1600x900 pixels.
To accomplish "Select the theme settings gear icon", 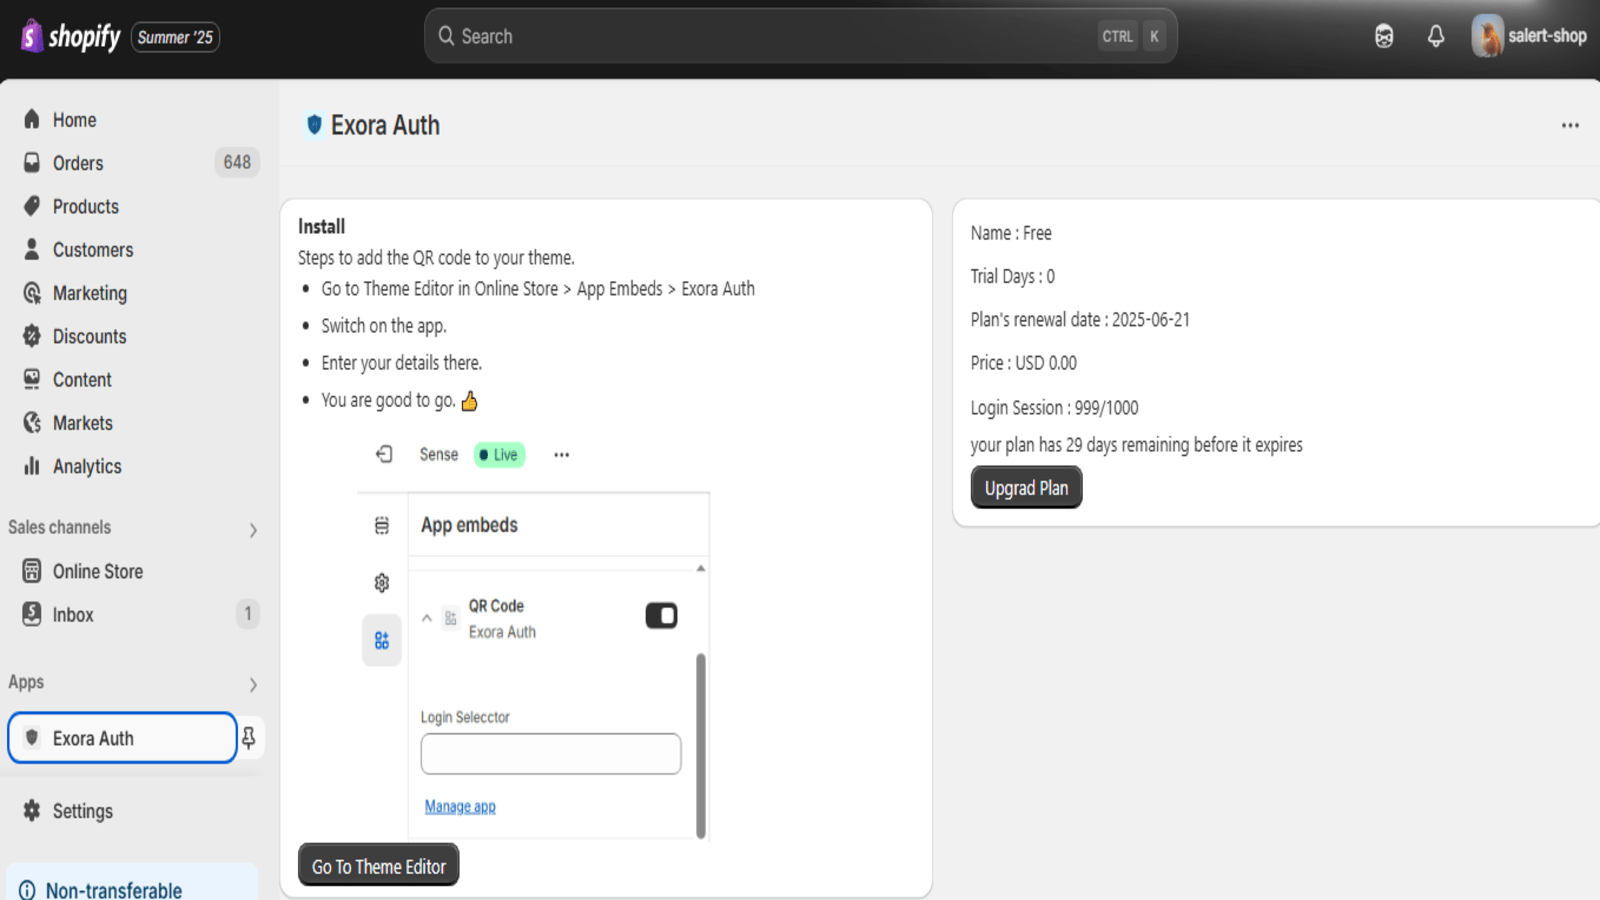I will point(382,582).
